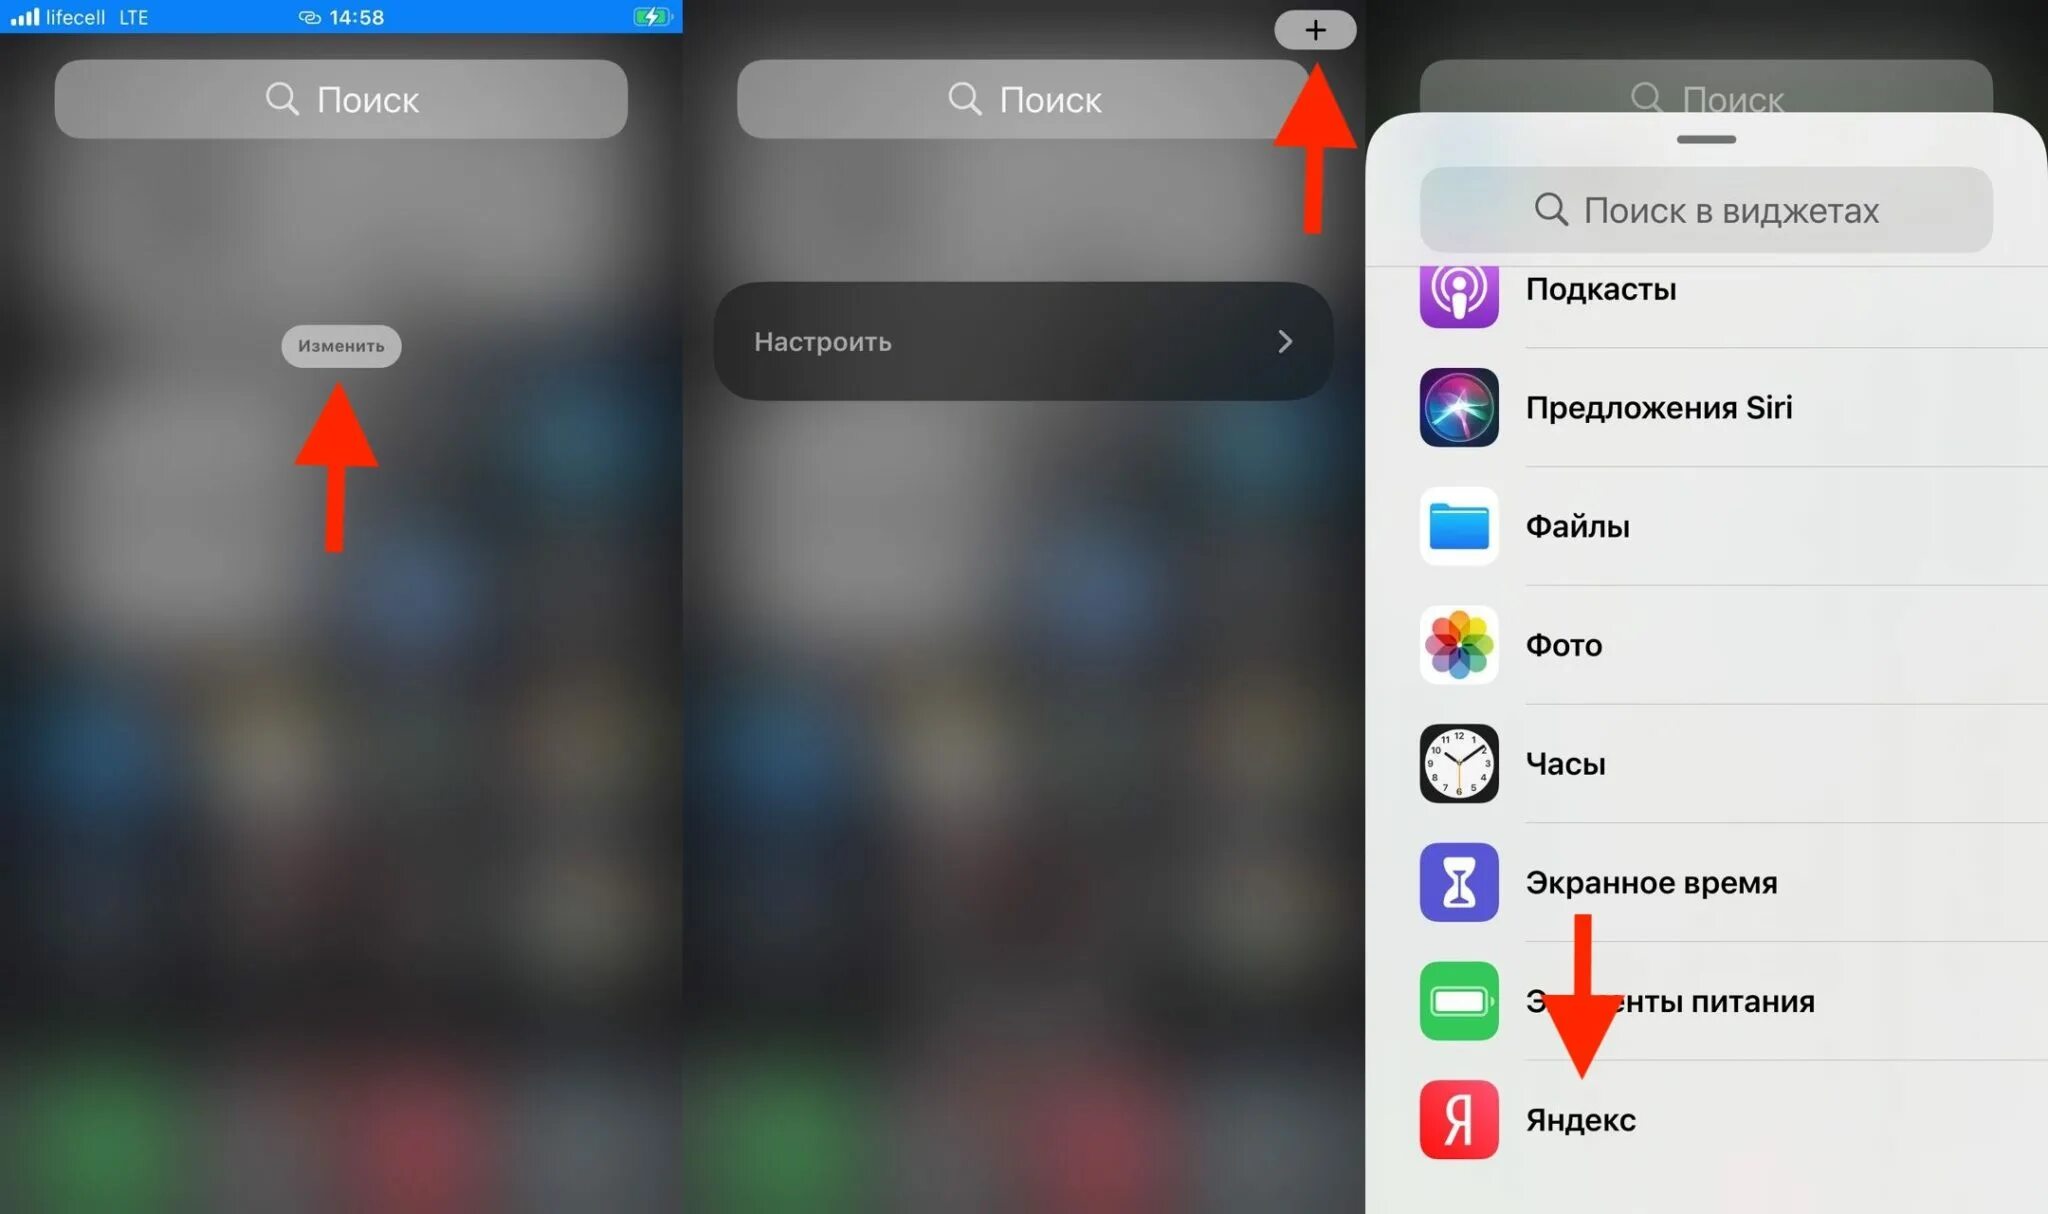Viewport: 2048px width, 1214px height.
Task: Tap Изменить to edit widgets
Action: [x=340, y=345]
